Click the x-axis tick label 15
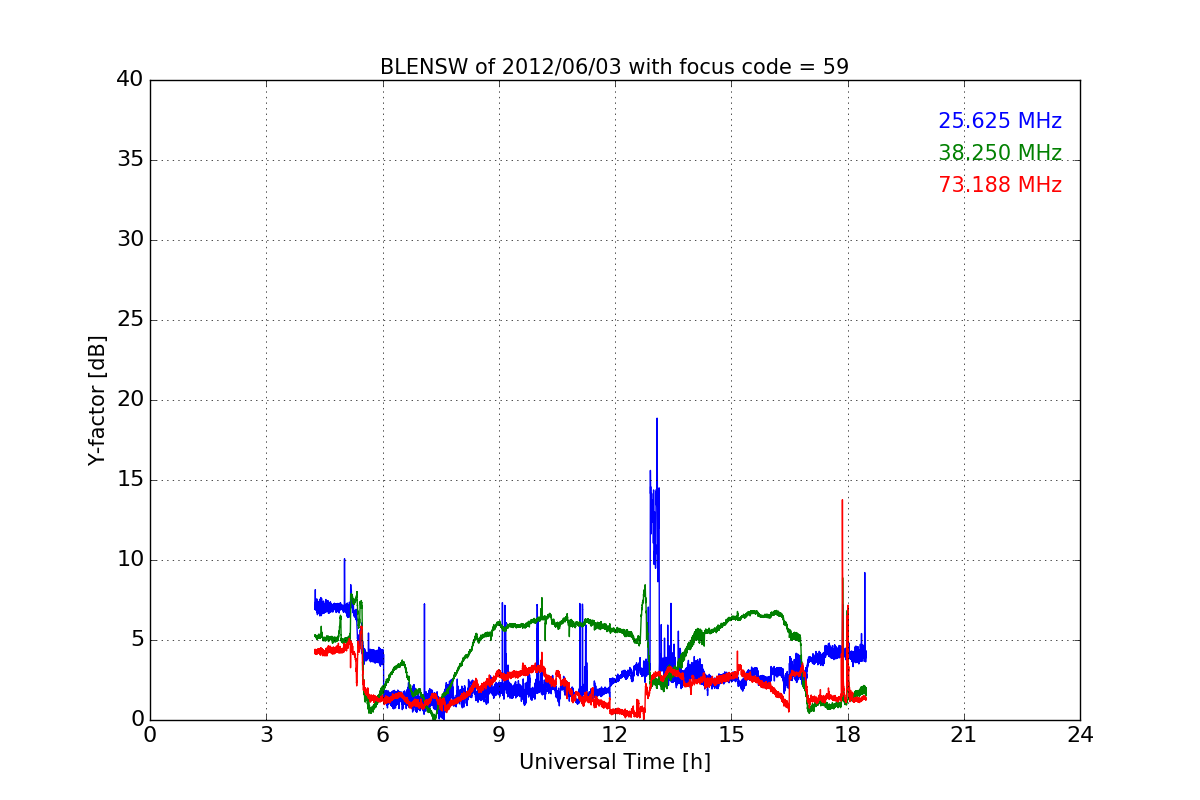 pos(731,734)
